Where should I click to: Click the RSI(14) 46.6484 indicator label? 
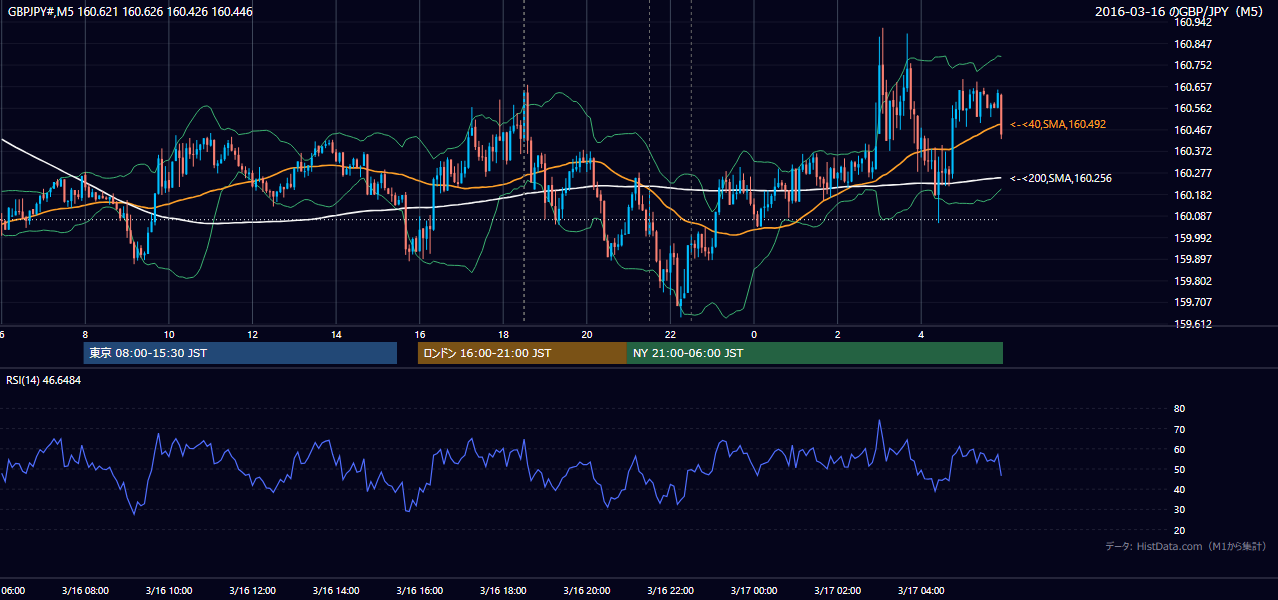pyautogui.click(x=44, y=380)
